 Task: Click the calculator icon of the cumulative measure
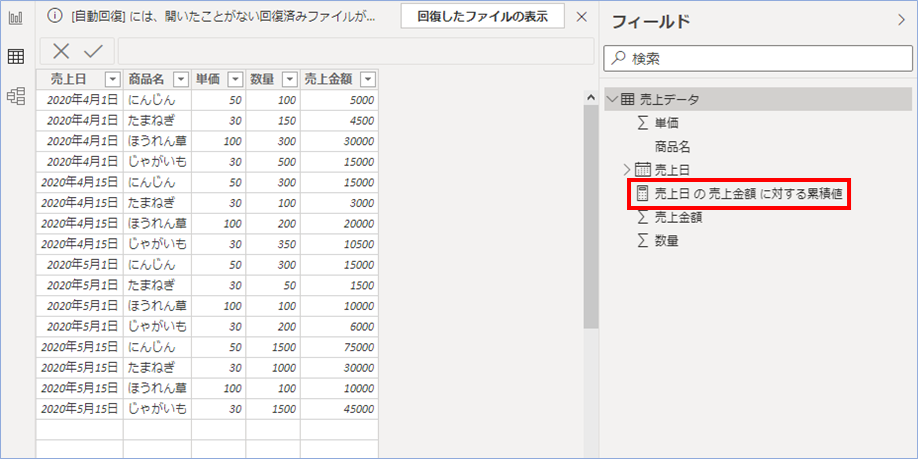click(642, 193)
